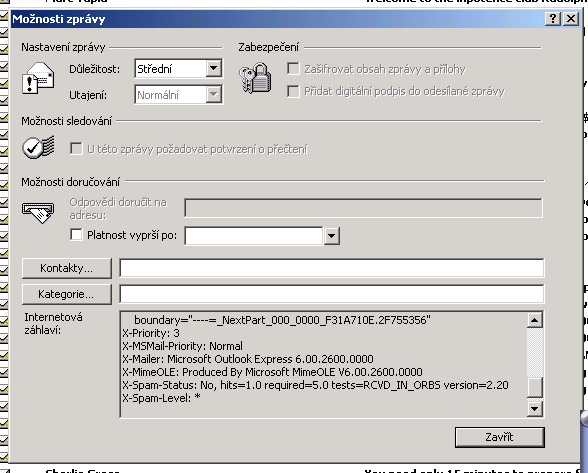Click the question mark help button in title bar

(553, 18)
